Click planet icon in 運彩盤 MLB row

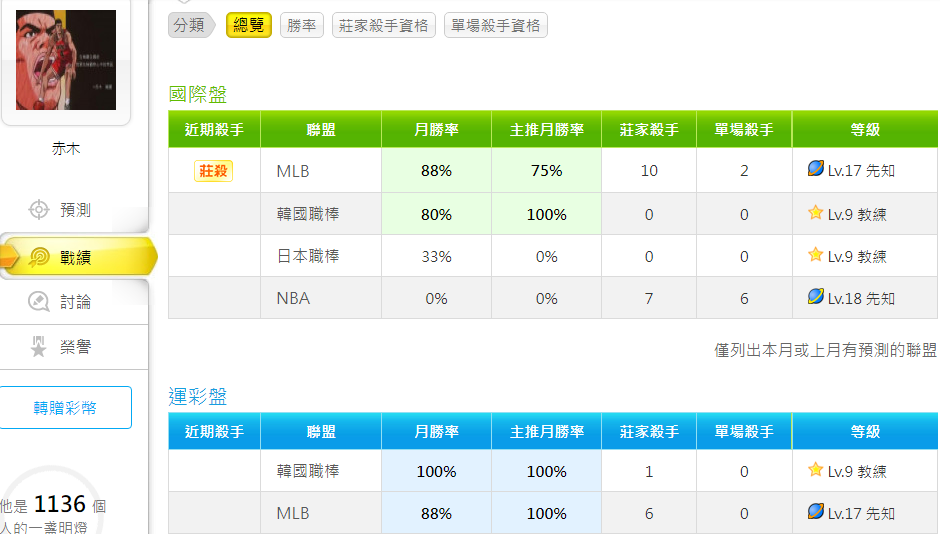815,511
